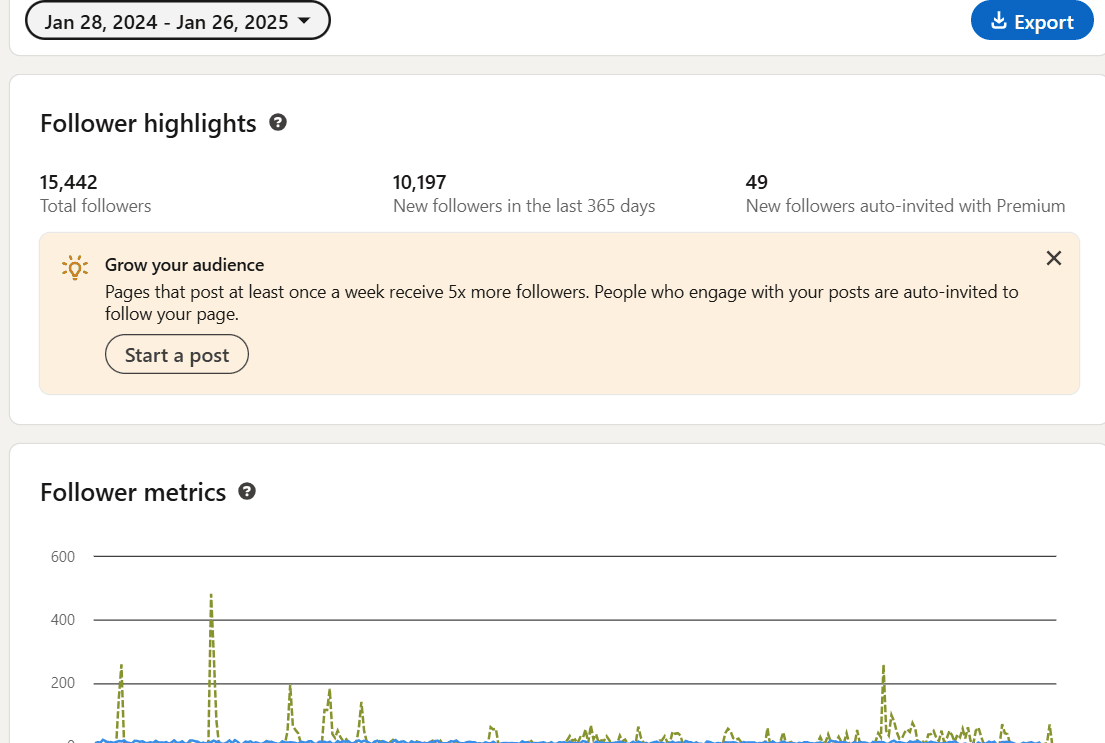Click the Total followers label
The width and height of the screenshot is (1105, 743).
96,206
